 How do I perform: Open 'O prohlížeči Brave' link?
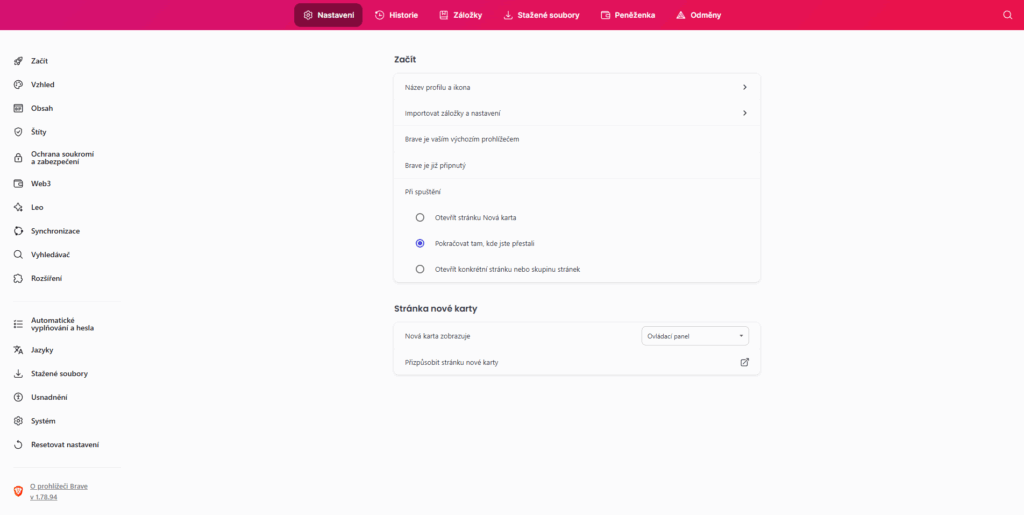59,486
